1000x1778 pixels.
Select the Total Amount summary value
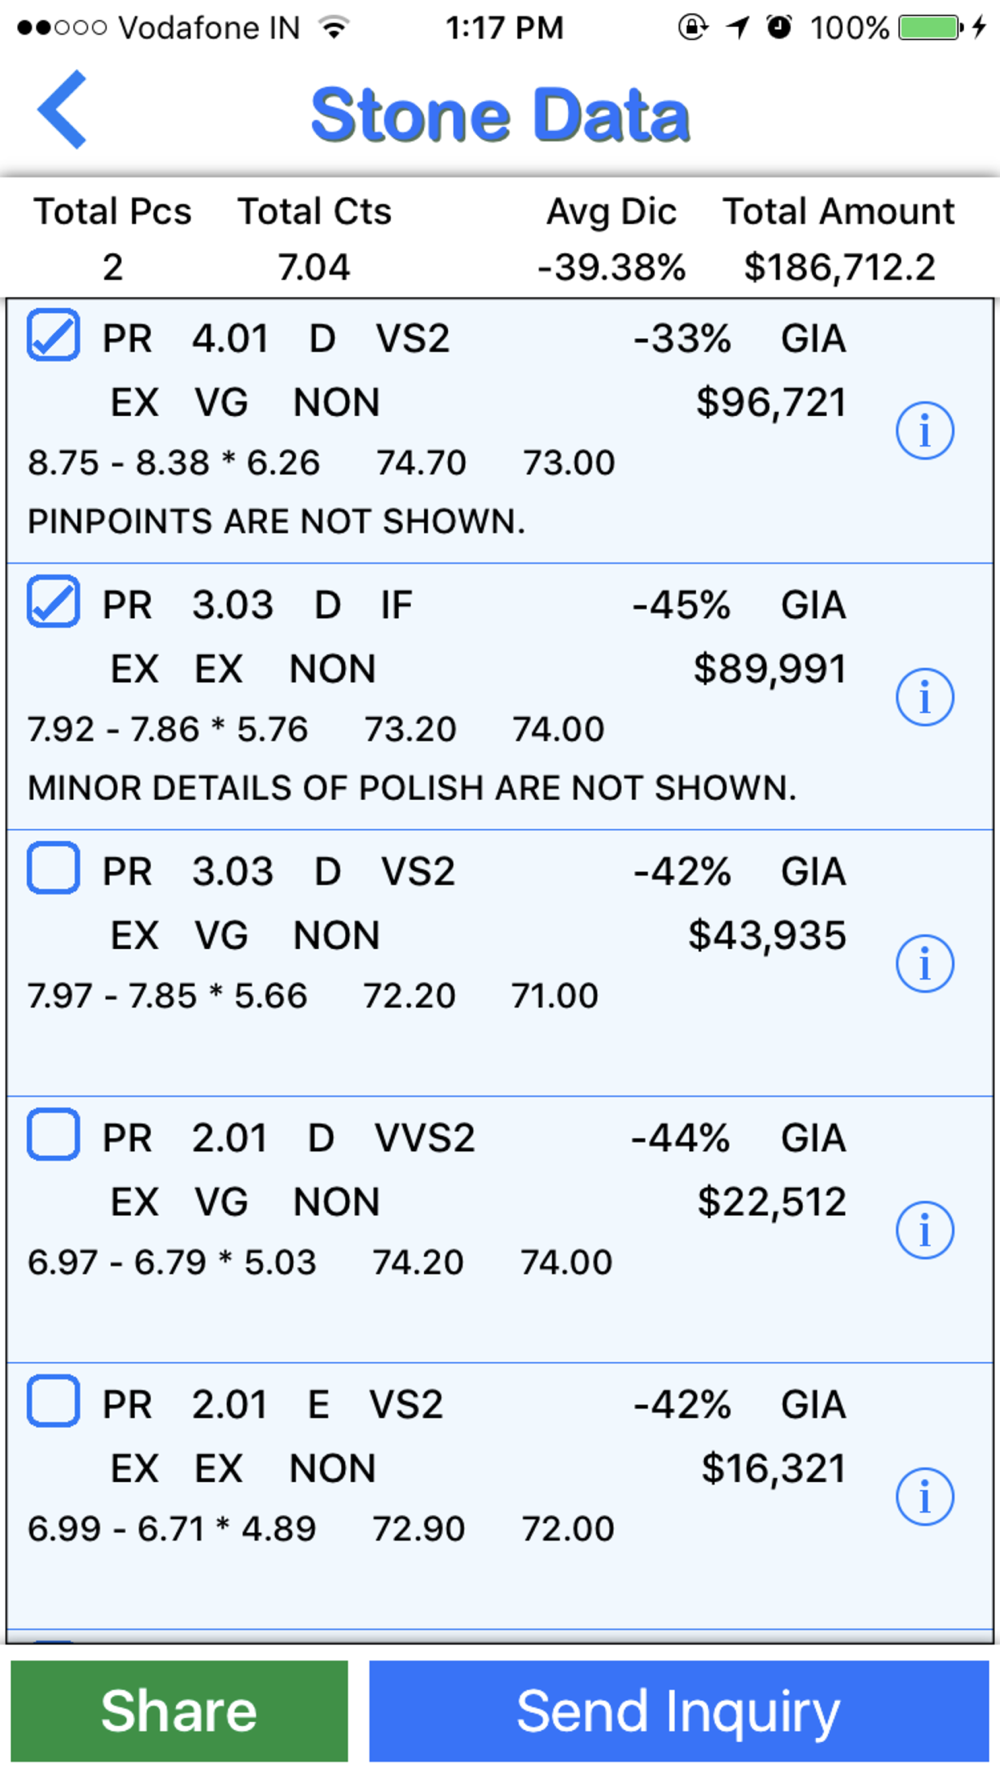[839, 267]
